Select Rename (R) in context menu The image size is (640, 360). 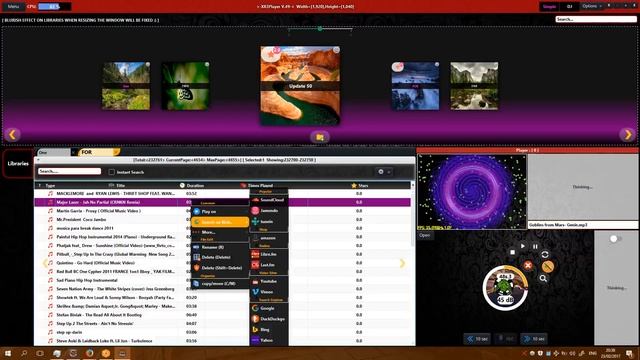[x=220, y=247]
